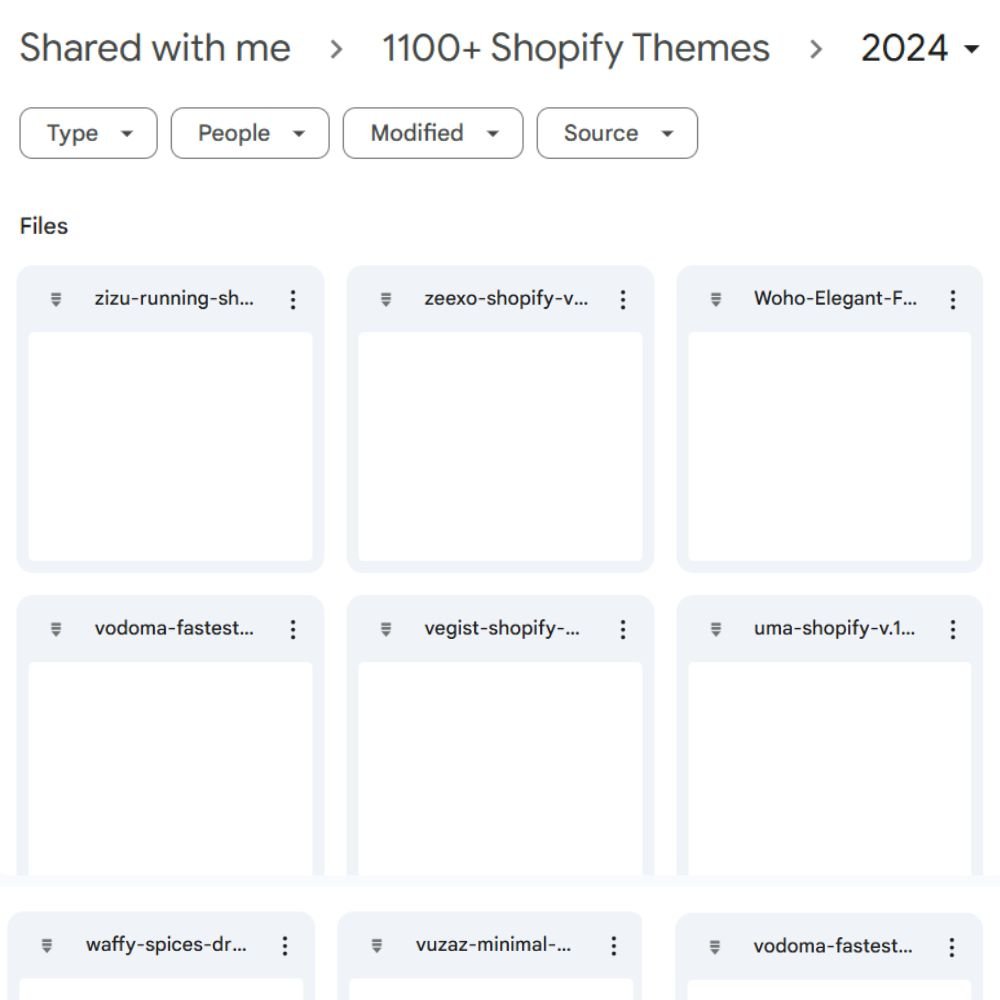Open three-dot menu for uma-shopify file
Image resolution: width=1000 pixels, height=1000 pixels.
pos(953,629)
